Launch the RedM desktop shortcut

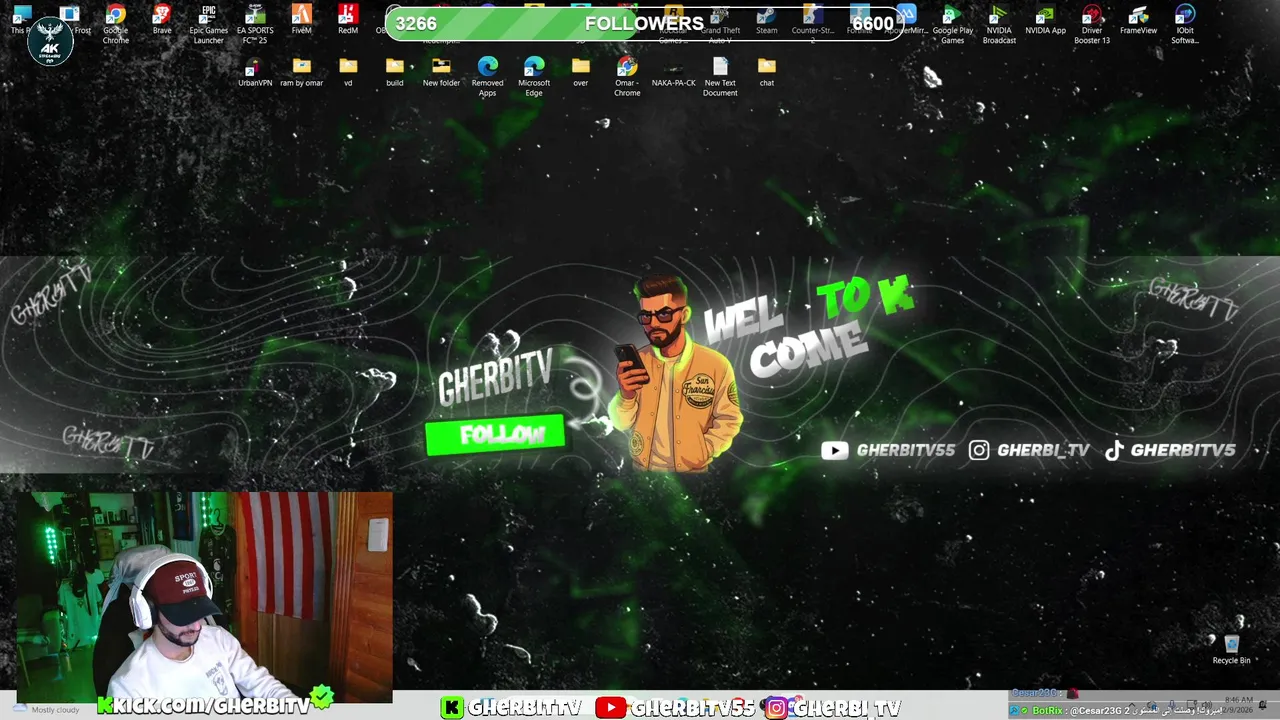click(348, 20)
